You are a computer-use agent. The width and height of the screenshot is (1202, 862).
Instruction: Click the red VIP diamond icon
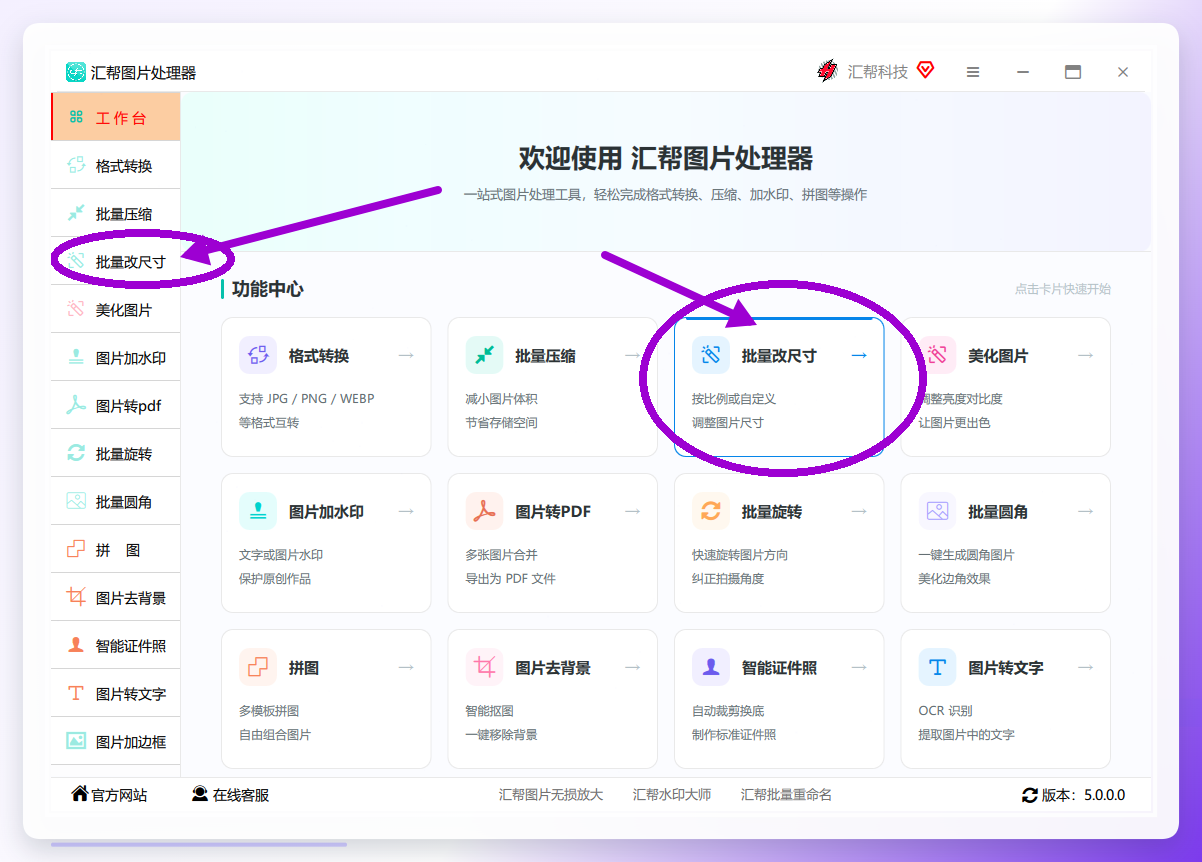pos(925,70)
